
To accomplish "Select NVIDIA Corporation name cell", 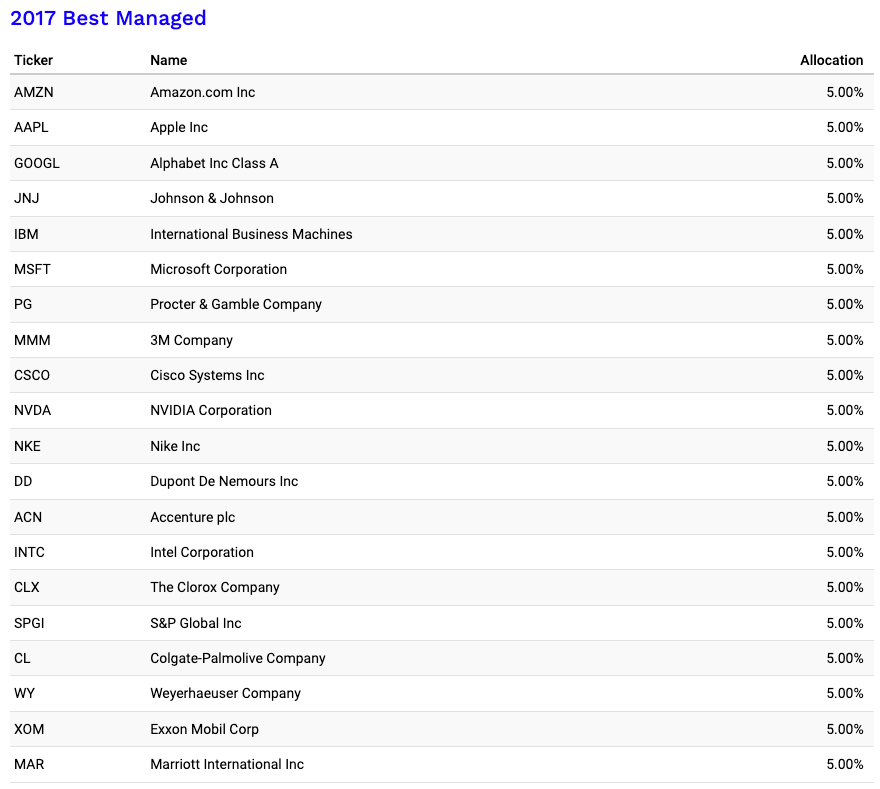I will 210,410.
